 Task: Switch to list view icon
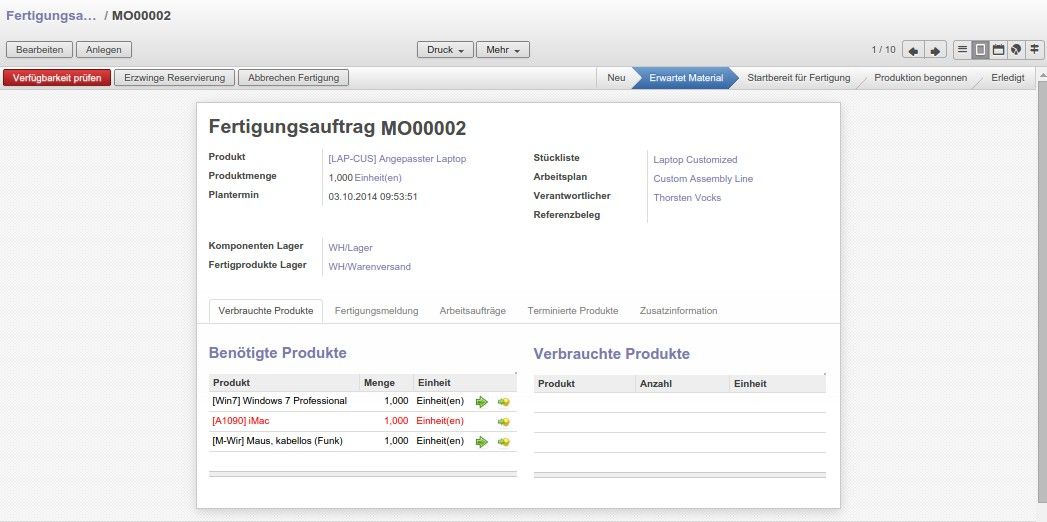click(x=962, y=50)
